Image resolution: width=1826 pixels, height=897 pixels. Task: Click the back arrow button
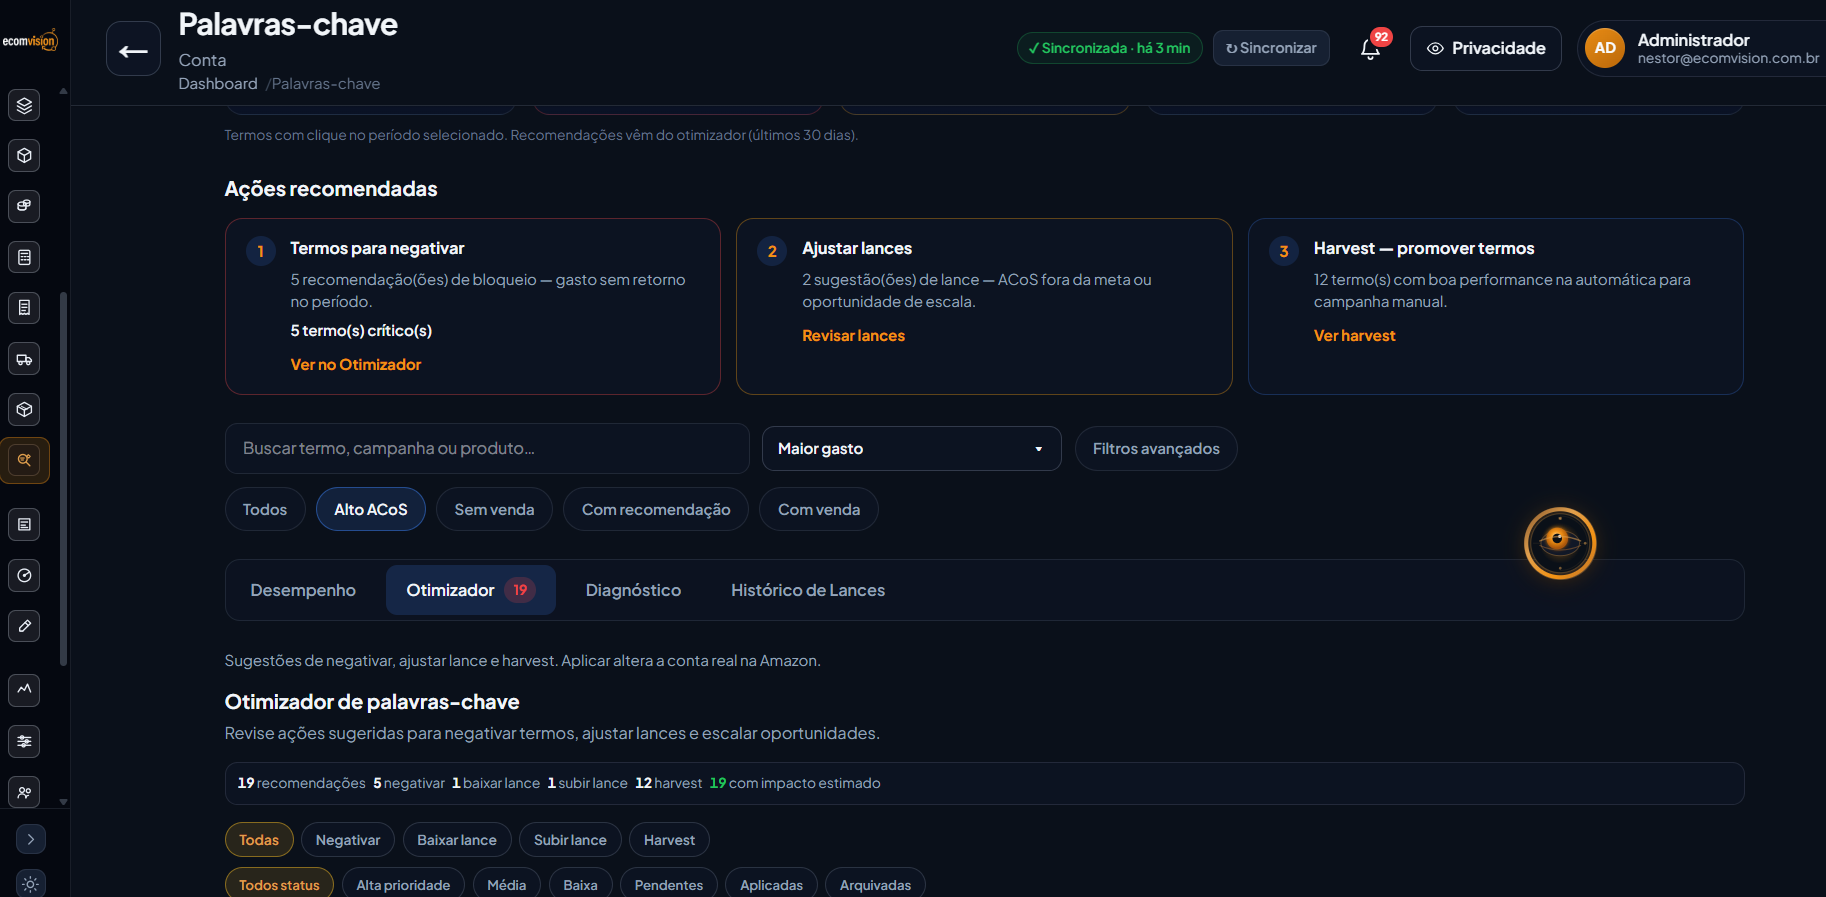(x=133, y=48)
